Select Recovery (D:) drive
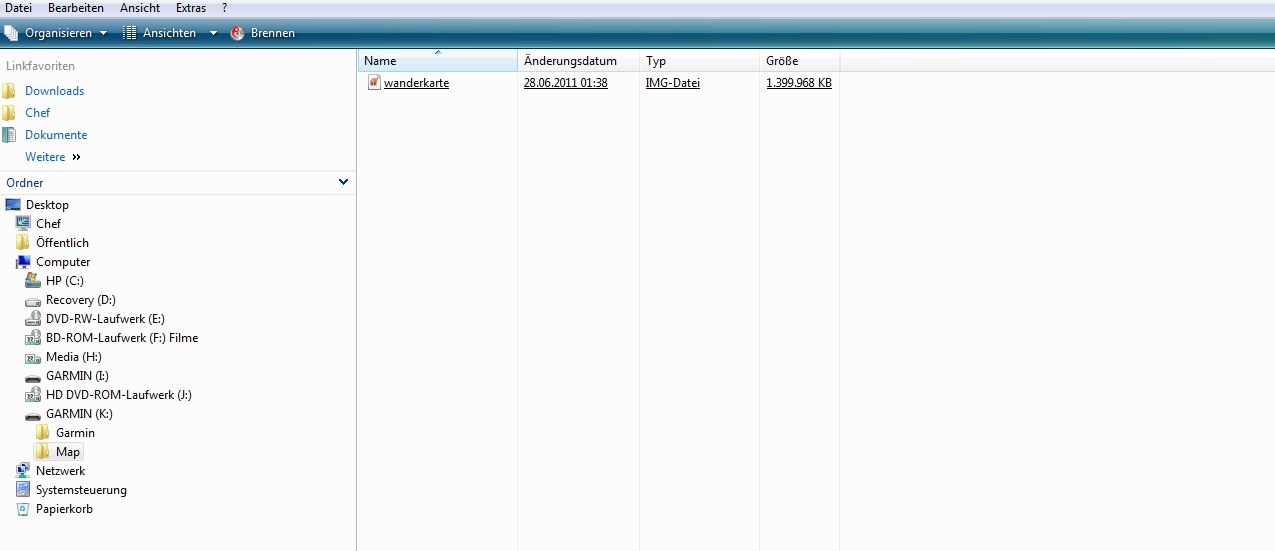1275x551 pixels. (x=82, y=300)
